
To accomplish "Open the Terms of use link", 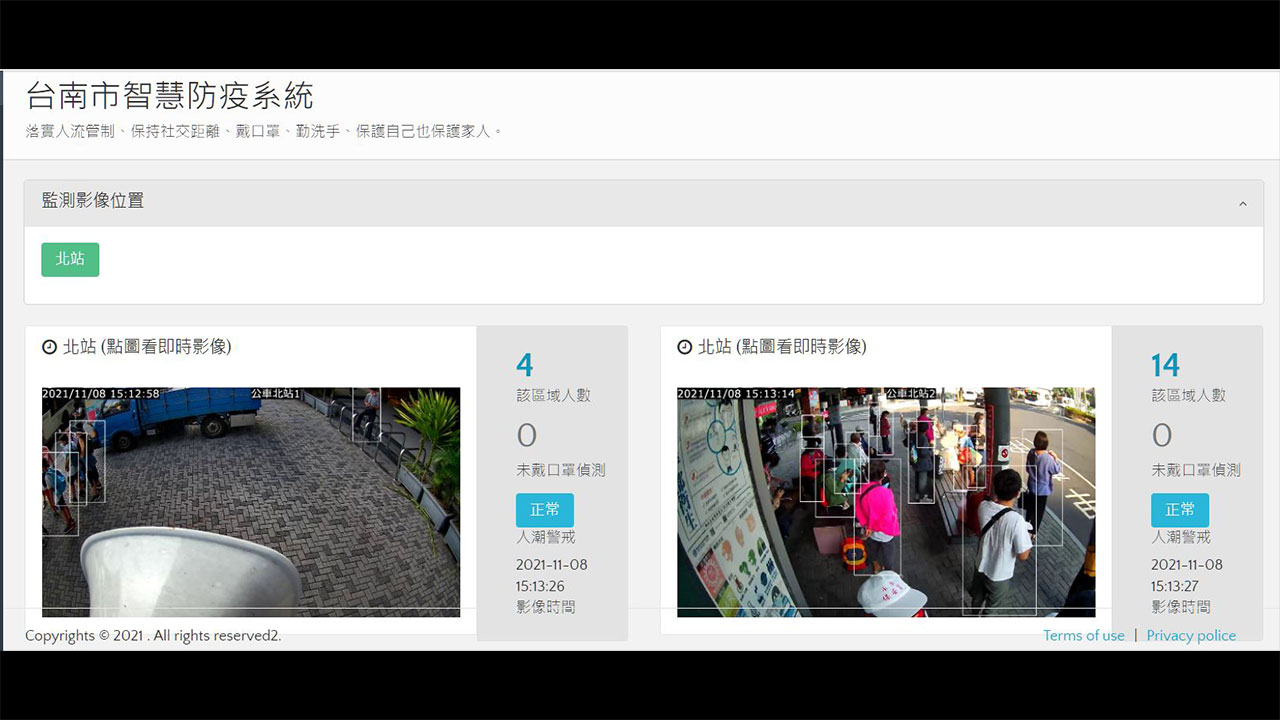I will 1083,636.
